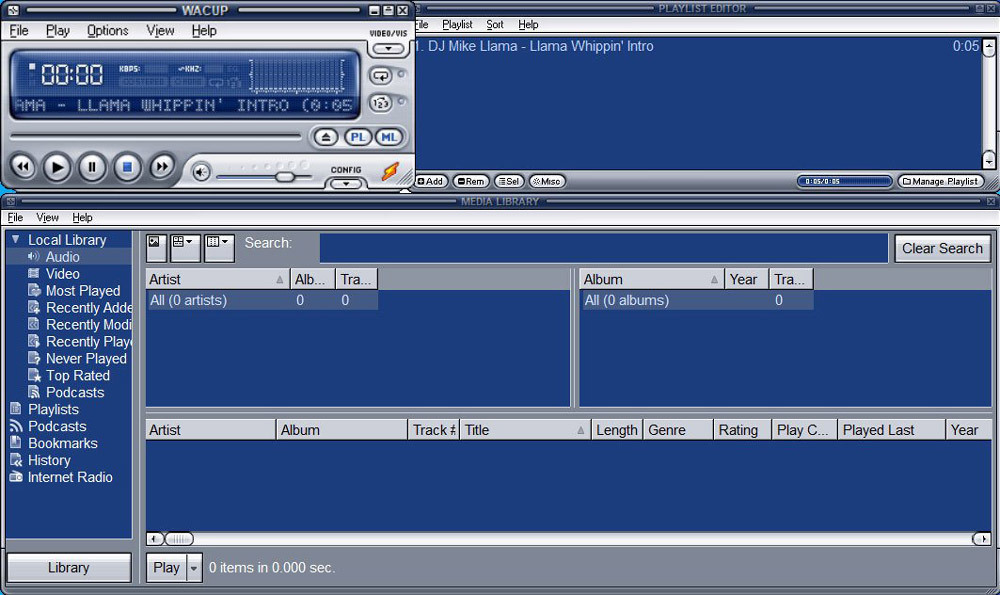The height and width of the screenshot is (595, 1000).
Task: Open Internet Radio in the sidebar
Action: (69, 477)
